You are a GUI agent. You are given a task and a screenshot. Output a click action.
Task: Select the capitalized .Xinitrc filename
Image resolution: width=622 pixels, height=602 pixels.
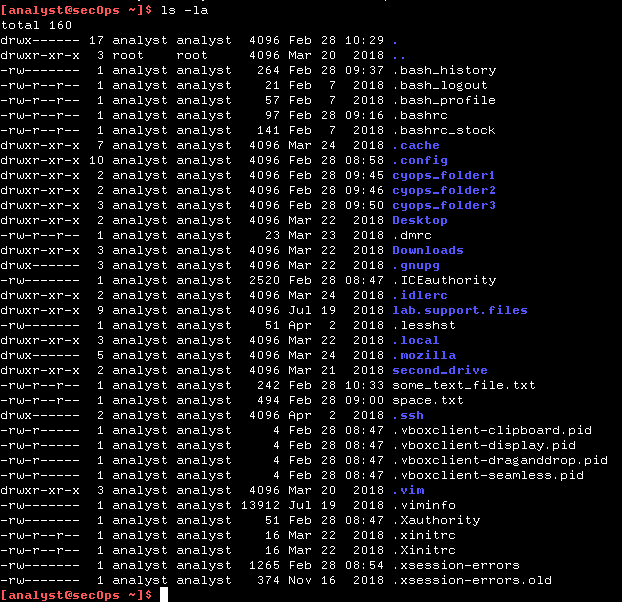(424, 550)
